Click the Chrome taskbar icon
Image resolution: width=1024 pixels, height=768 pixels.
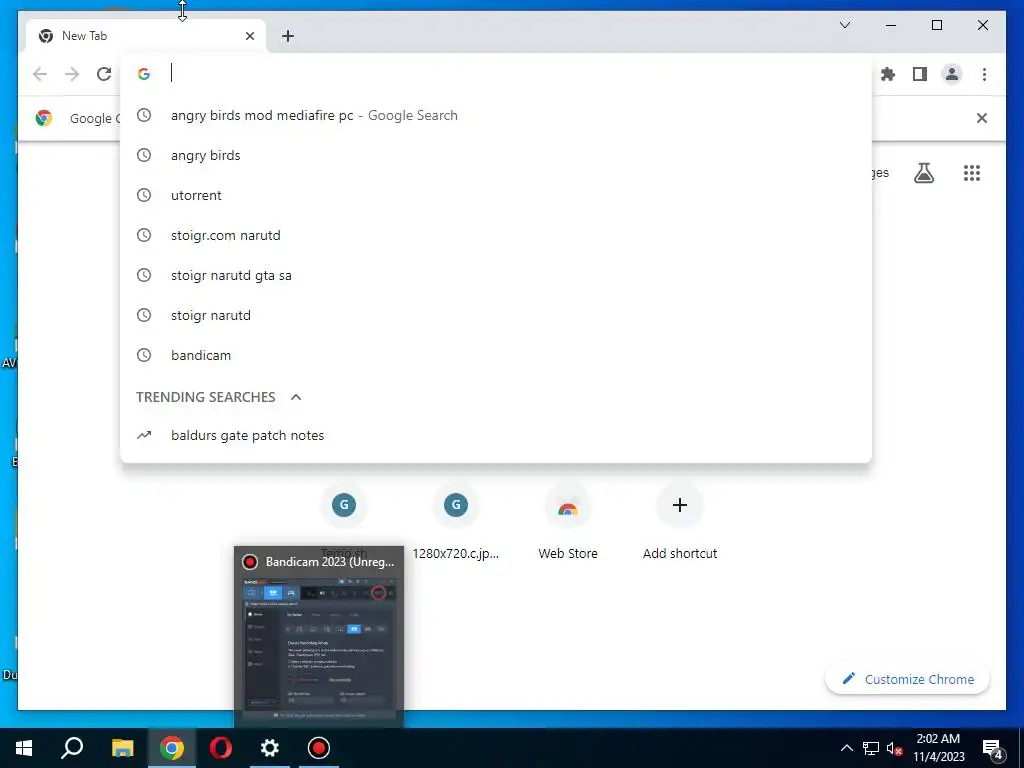(x=171, y=748)
